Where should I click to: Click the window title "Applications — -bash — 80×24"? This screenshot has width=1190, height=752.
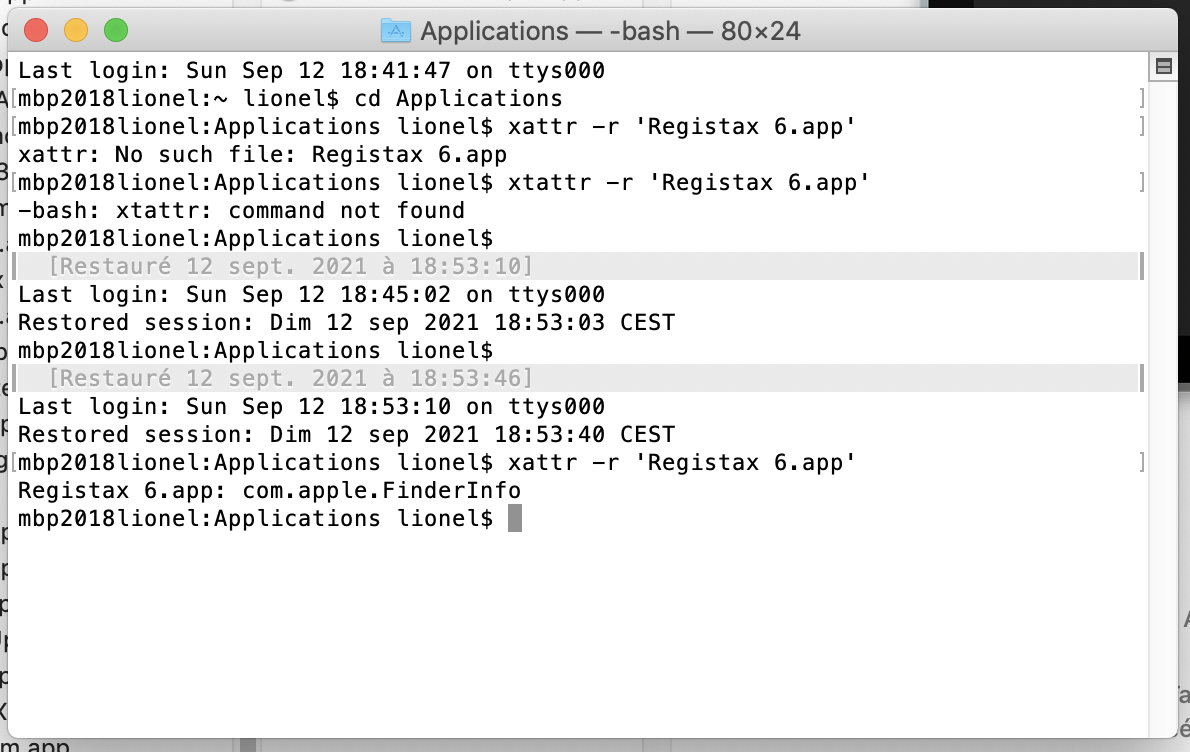point(610,31)
